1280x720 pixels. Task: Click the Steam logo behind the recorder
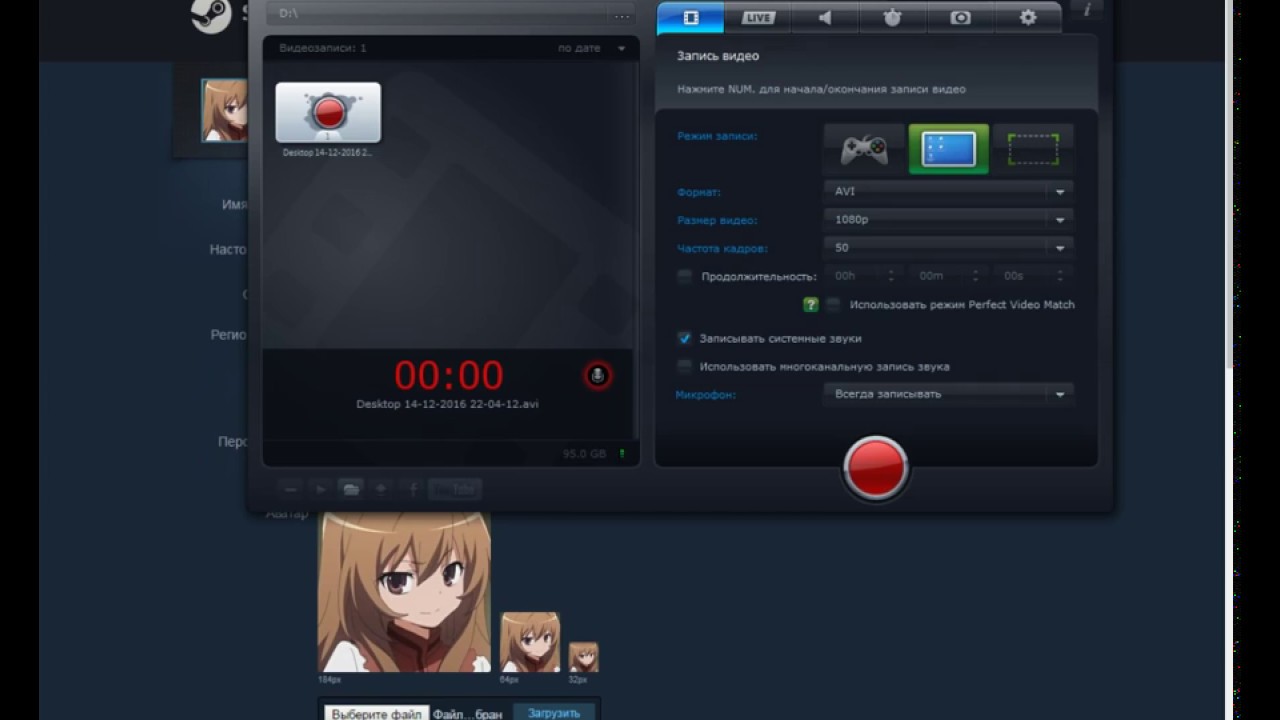(x=211, y=14)
